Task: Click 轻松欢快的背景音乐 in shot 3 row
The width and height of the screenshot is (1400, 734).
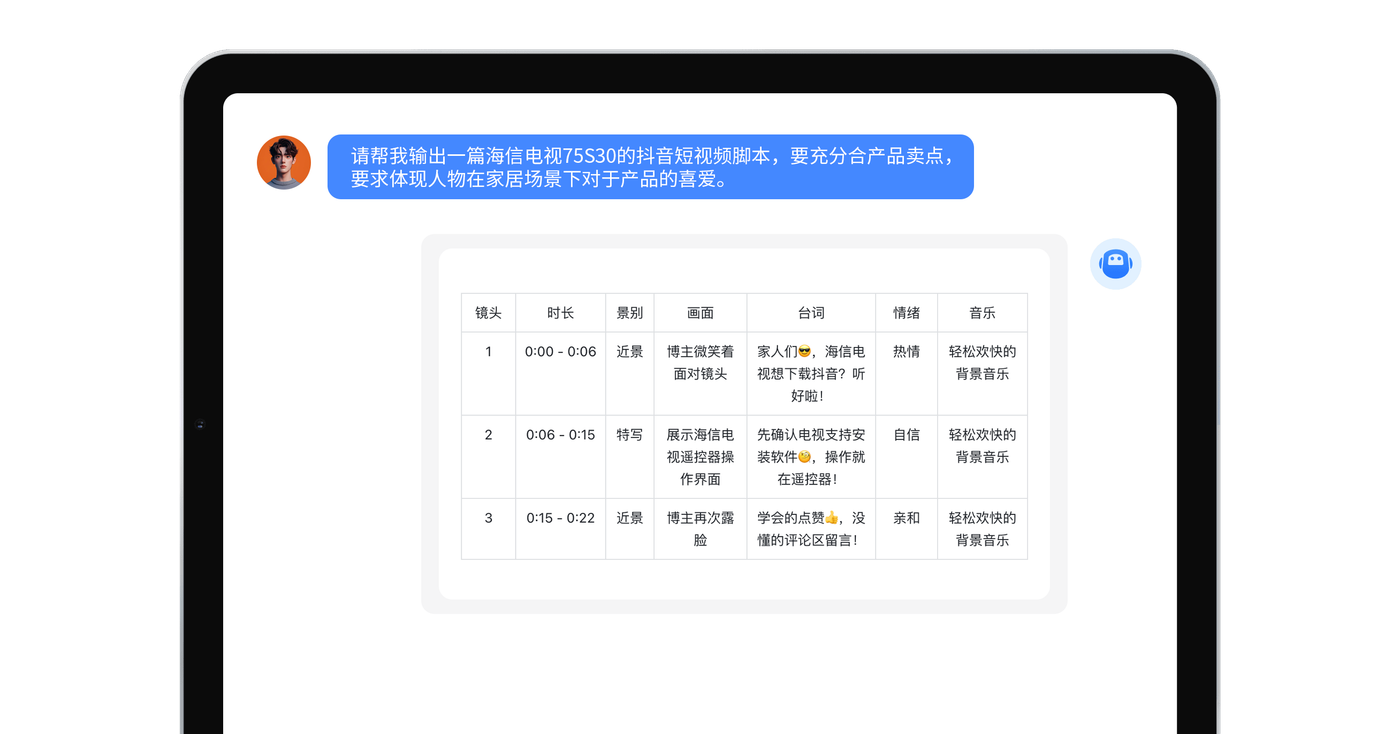Action: click(982, 529)
